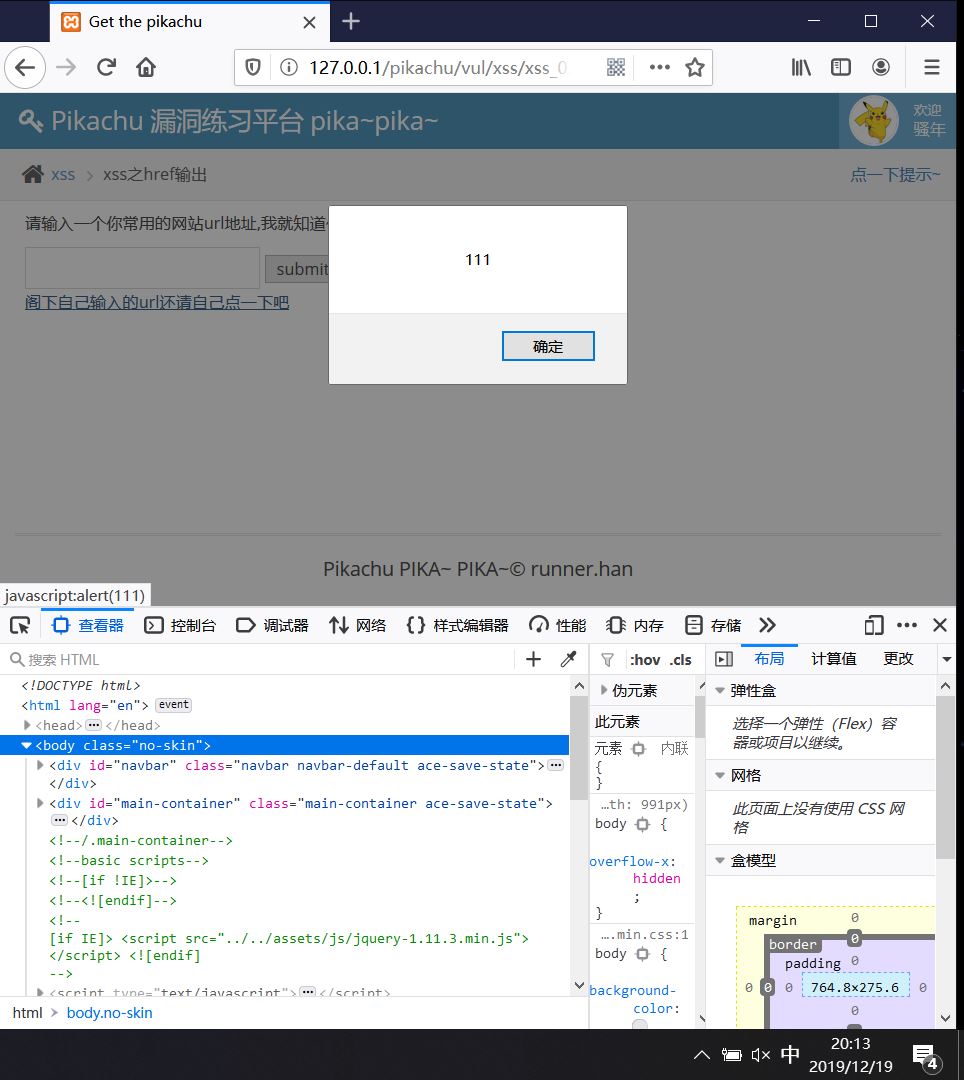Toggle the .cls class panel
Image resolution: width=964 pixels, height=1080 pixels.
coord(680,660)
